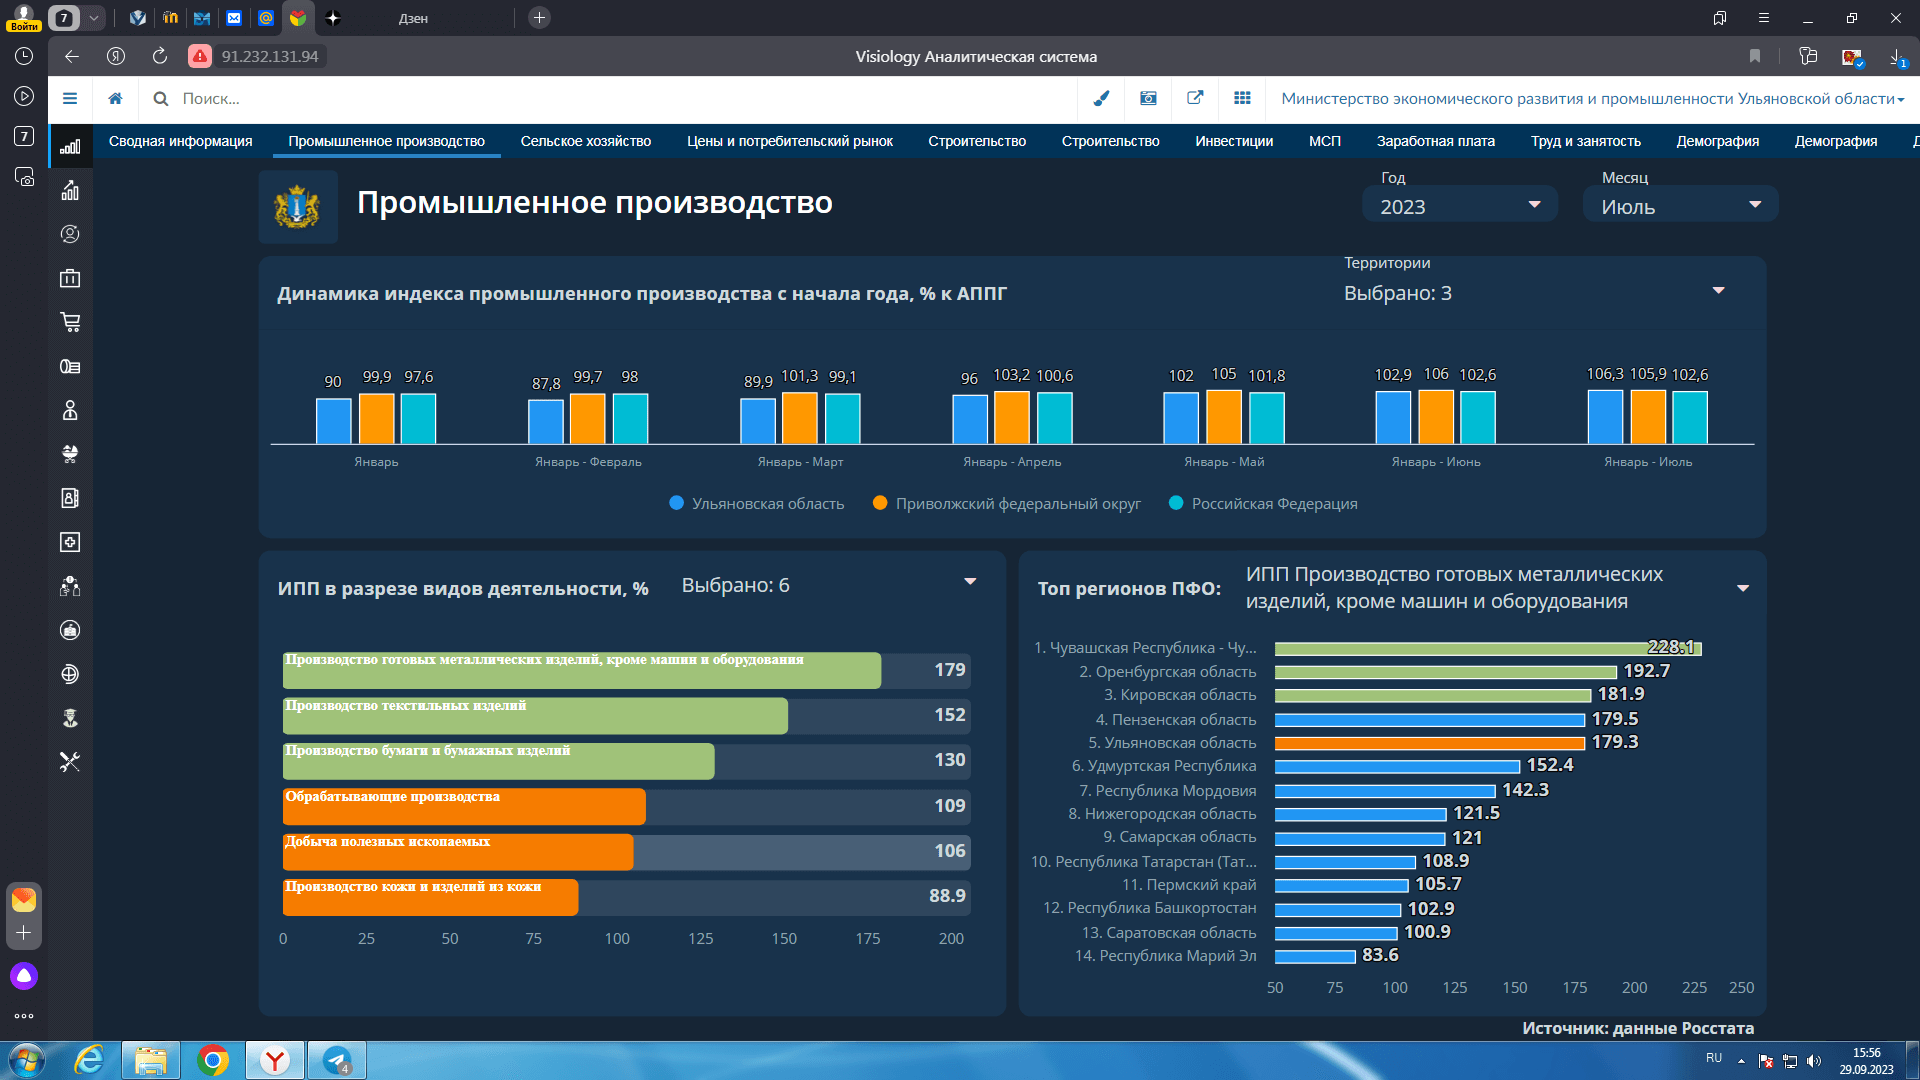Click the Чувашская Республика 228.1 bar
This screenshot has height=1080, width=1920.
(1488, 649)
